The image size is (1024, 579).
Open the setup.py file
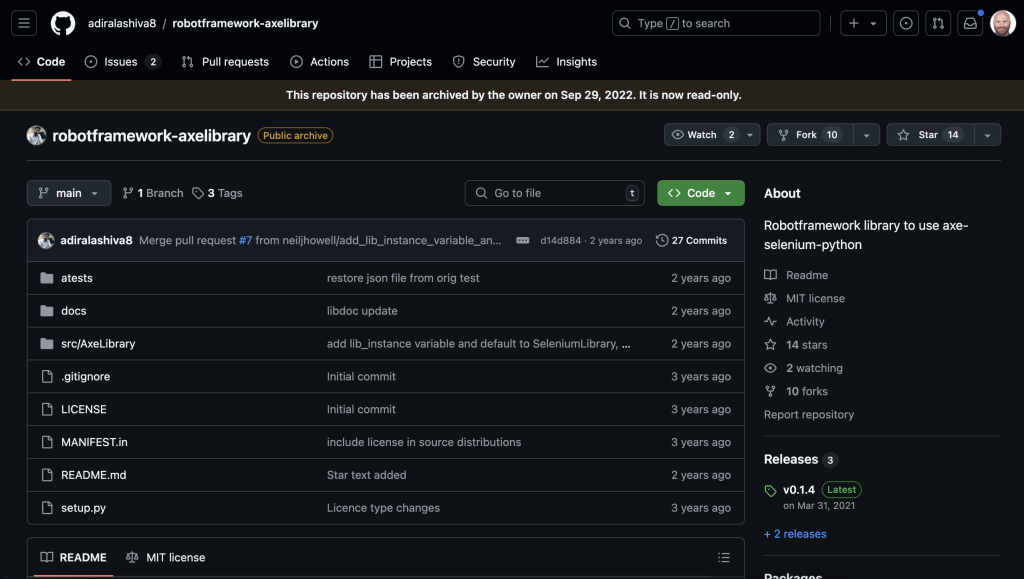pyautogui.click(x=83, y=508)
